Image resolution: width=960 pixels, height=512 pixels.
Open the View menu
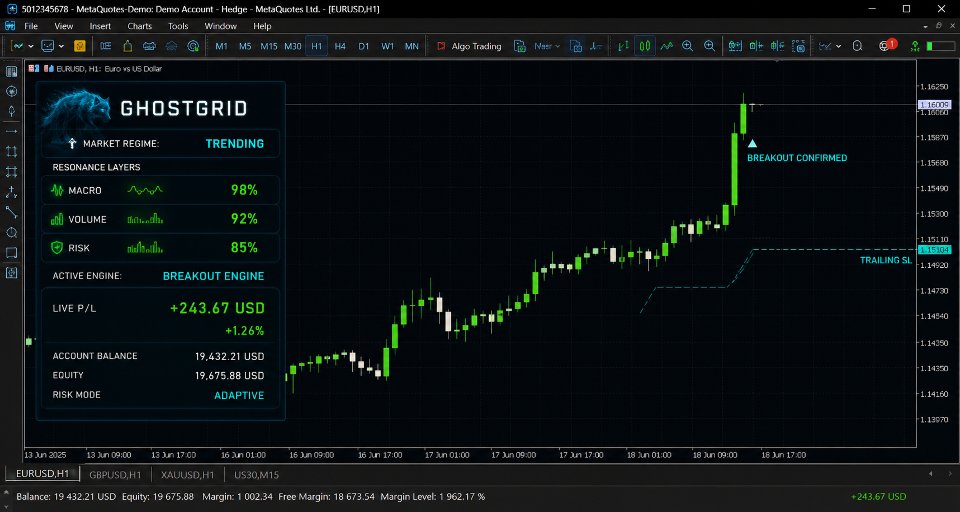point(64,26)
